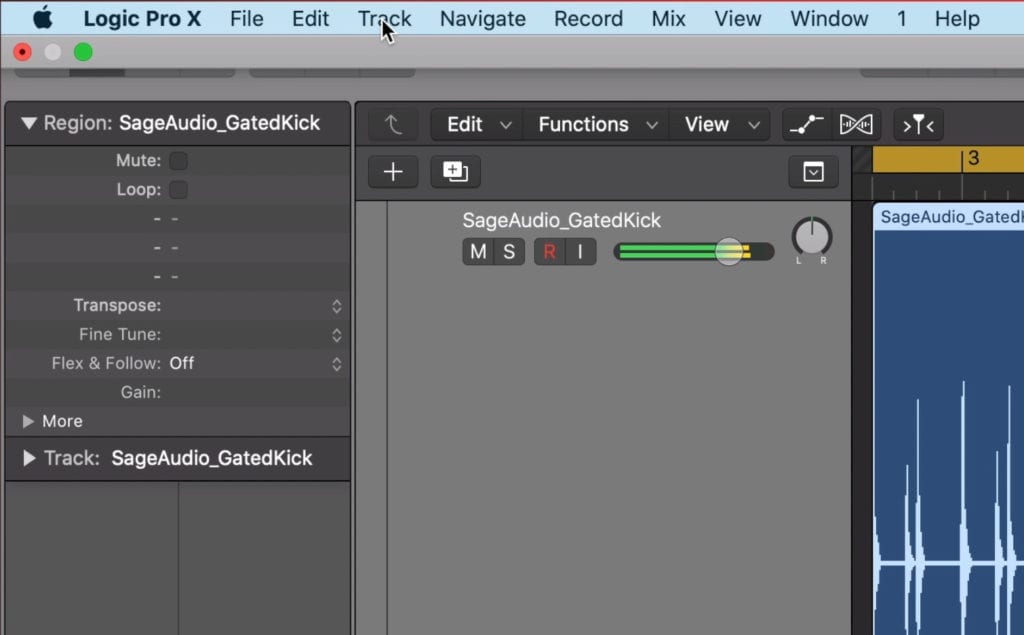The image size is (1024, 635).
Task: Click the Flex & Follow Off value
Action: click(182, 363)
